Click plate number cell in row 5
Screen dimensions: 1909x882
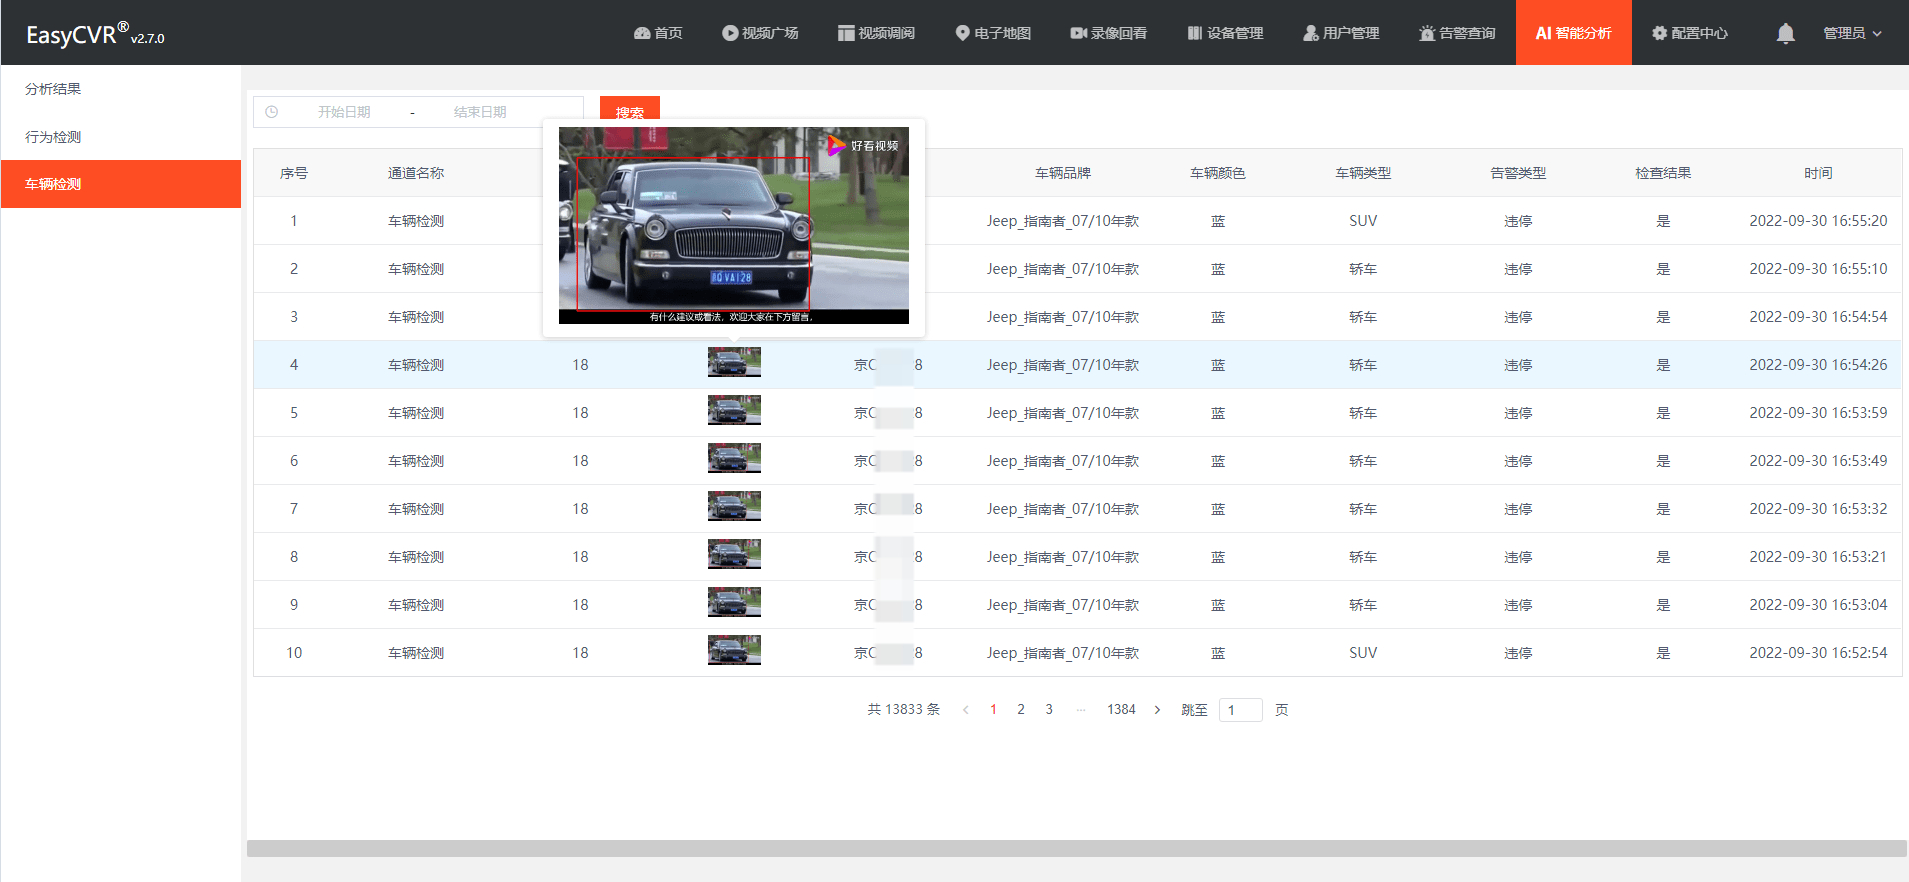coord(888,413)
